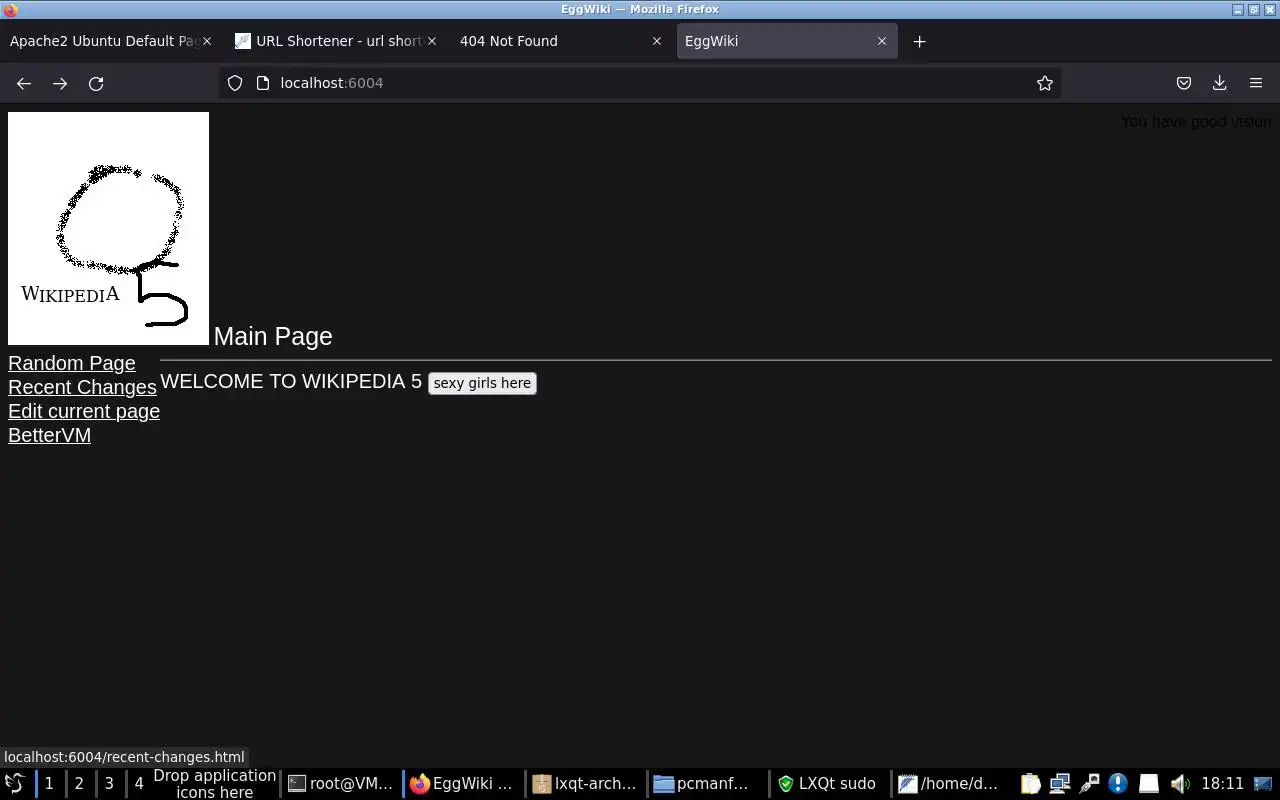Bookmark this page with the star
The height and width of the screenshot is (800, 1280).
pyautogui.click(x=1045, y=83)
